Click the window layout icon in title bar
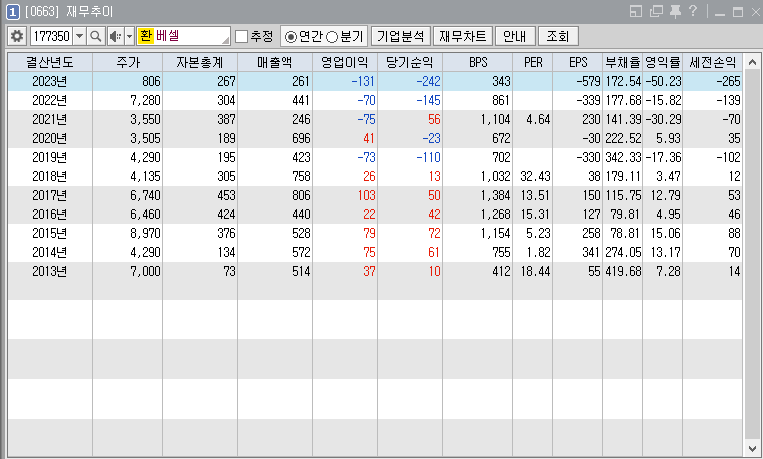Viewport: 763px width, 459px height. [636, 11]
